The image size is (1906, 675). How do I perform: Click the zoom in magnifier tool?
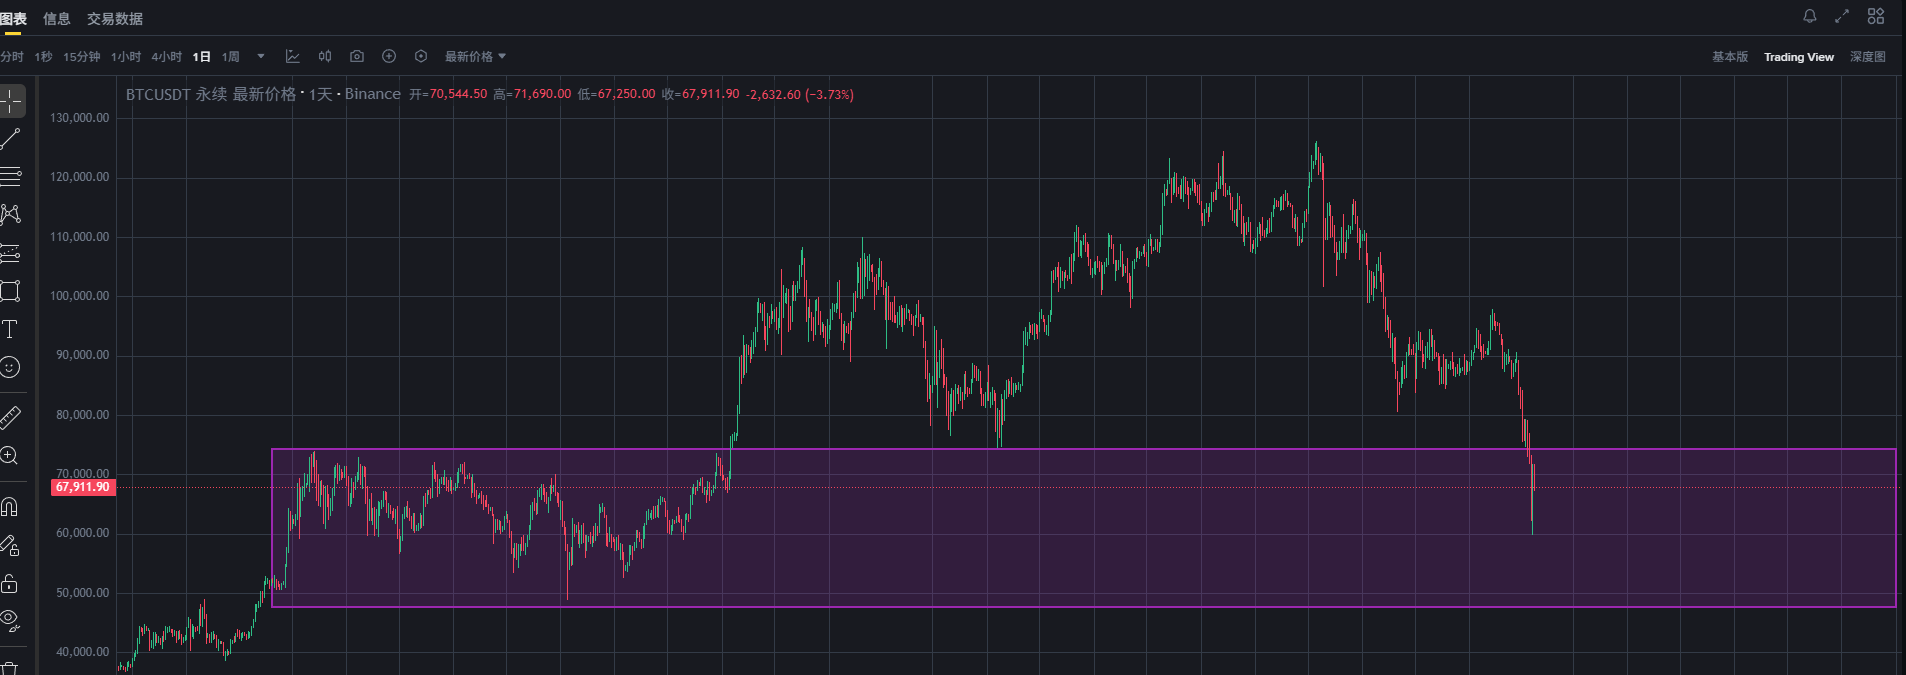coord(10,456)
